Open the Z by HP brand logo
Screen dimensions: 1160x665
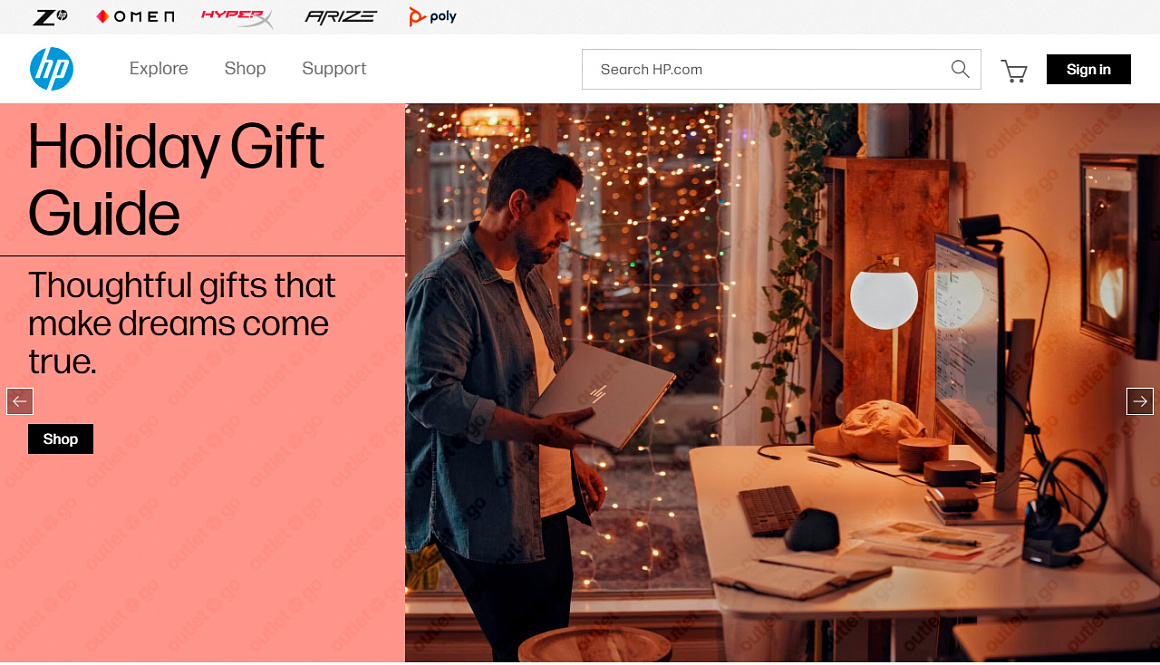[x=50, y=16]
